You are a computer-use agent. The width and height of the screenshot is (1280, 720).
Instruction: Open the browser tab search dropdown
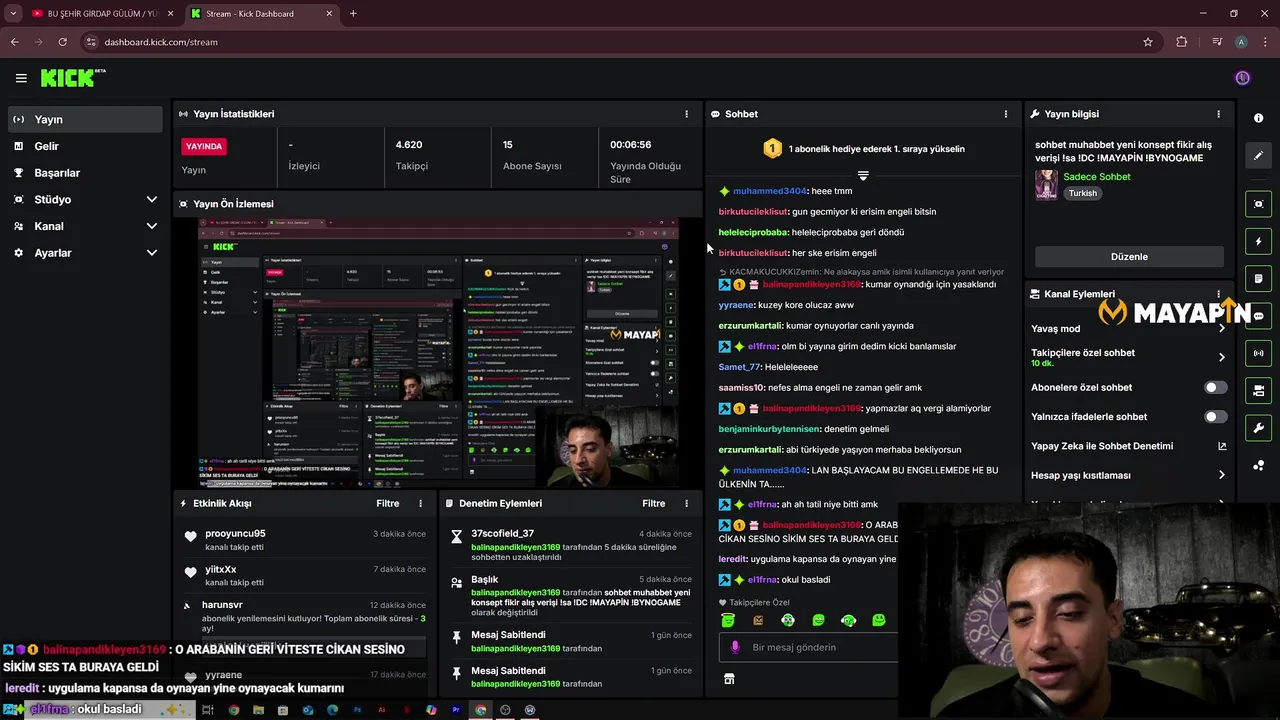pos(13,13)
